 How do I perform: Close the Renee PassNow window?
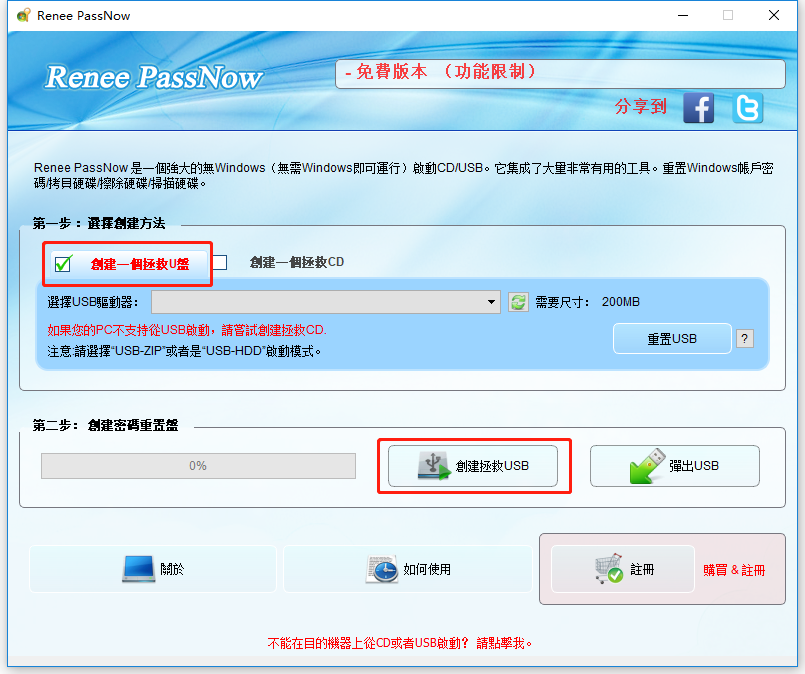(x=774, y=15)
